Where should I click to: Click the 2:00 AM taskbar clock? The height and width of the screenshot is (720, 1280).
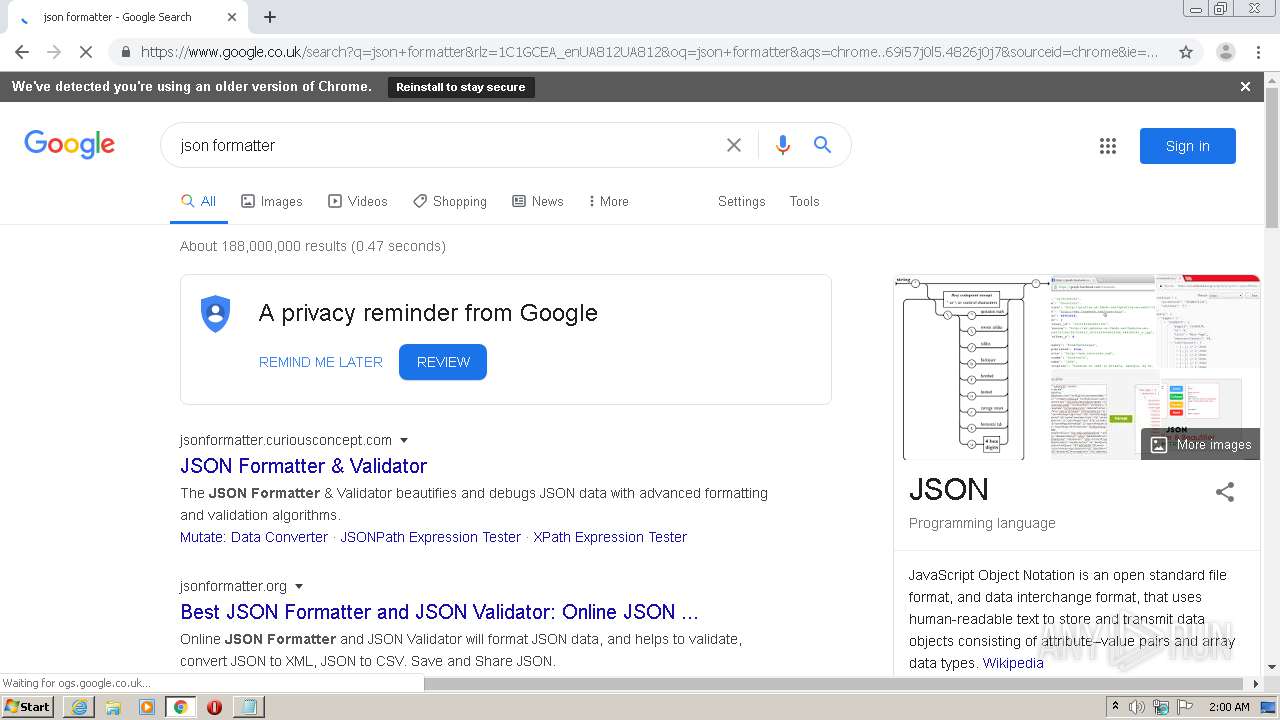tap(1229, 707)
